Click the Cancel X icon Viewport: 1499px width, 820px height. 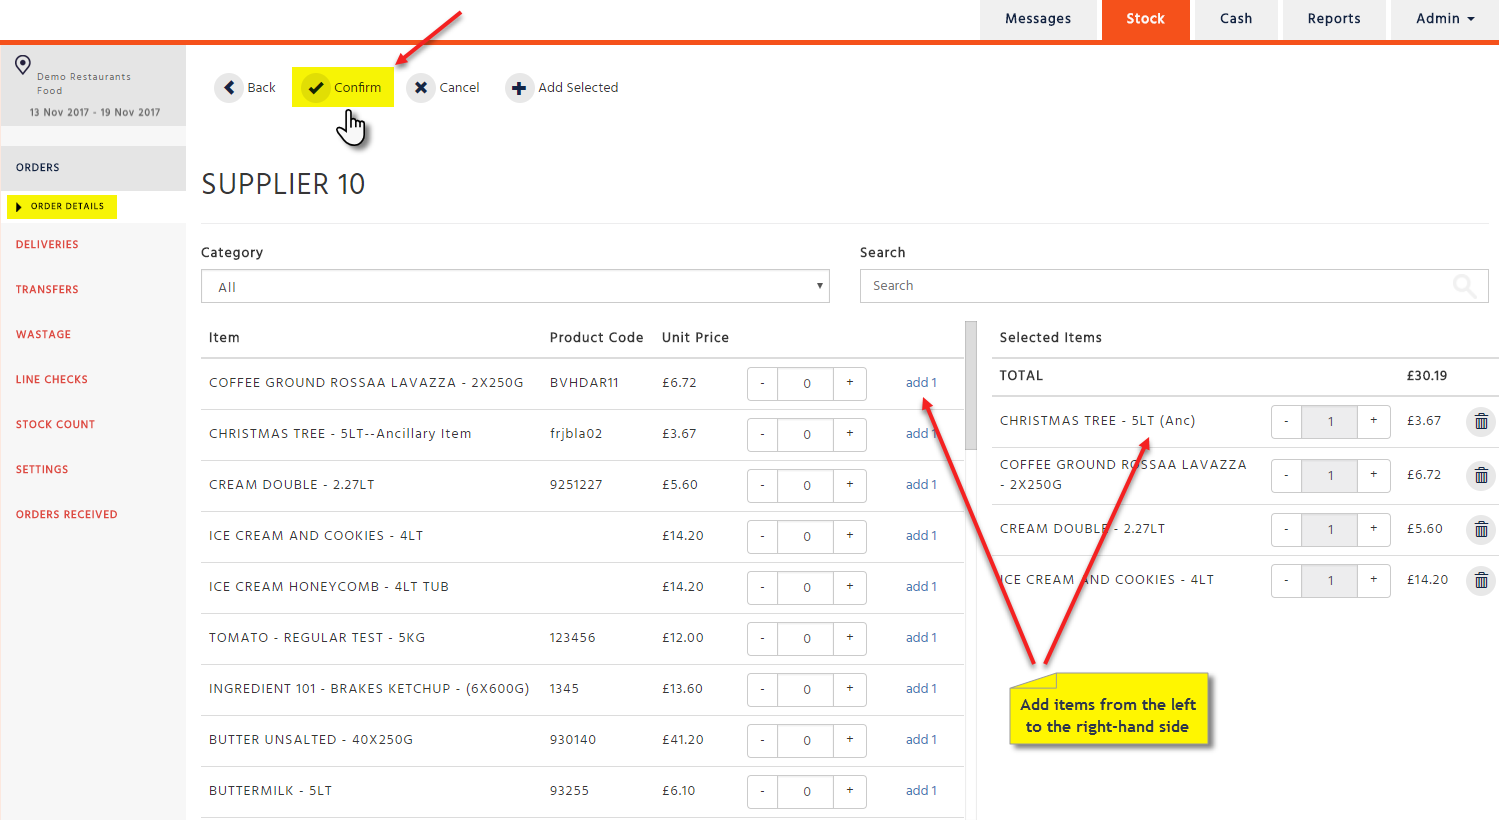coord(421,88)
